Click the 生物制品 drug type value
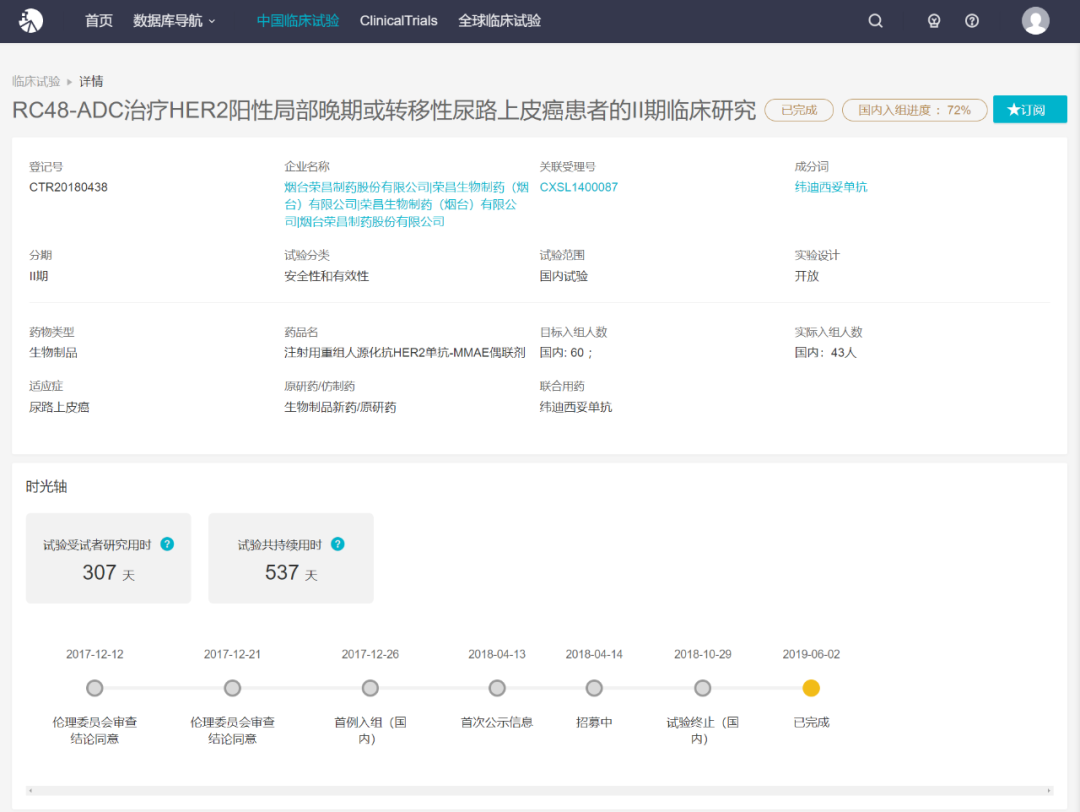 [53, 353]
